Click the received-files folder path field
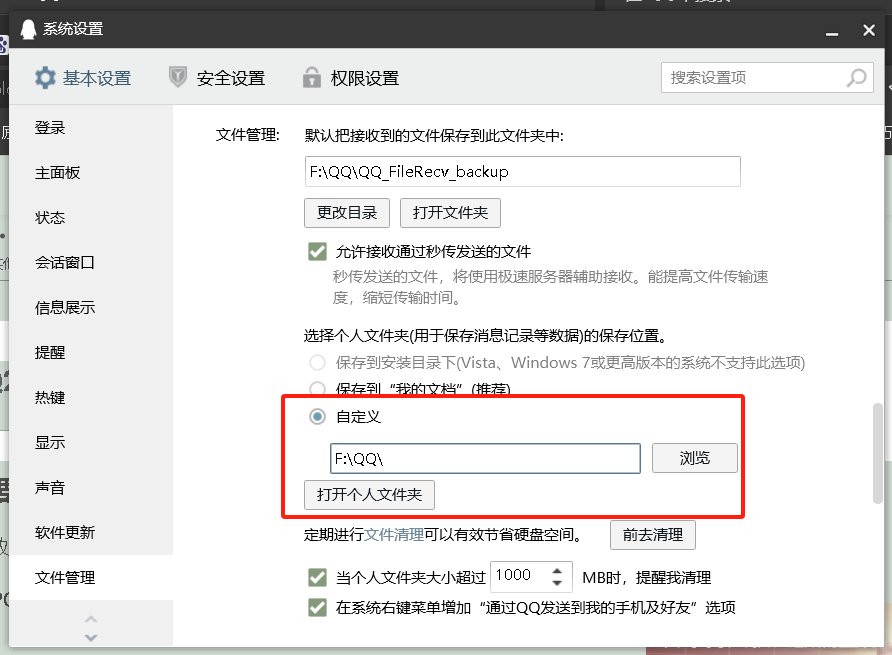This screenshot has height=655, width=892. pyautogui.click(x=522, y=171)
